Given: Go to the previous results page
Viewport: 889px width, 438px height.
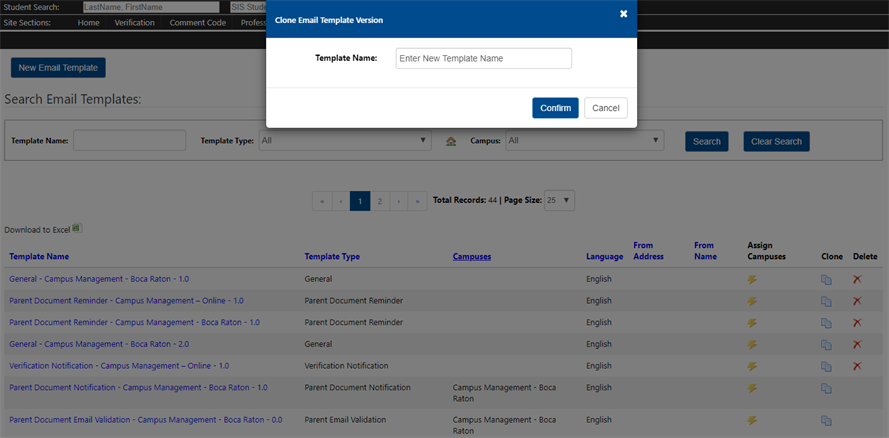Looking at the screenshot, I should pos(341,201).
